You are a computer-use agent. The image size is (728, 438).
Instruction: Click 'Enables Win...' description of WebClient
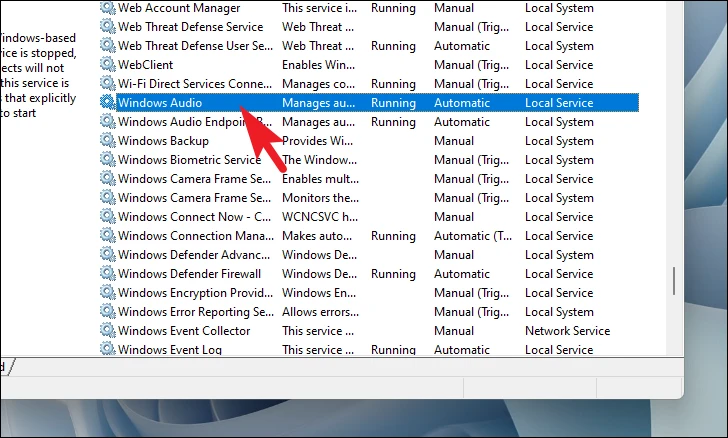tap(318, 65)
